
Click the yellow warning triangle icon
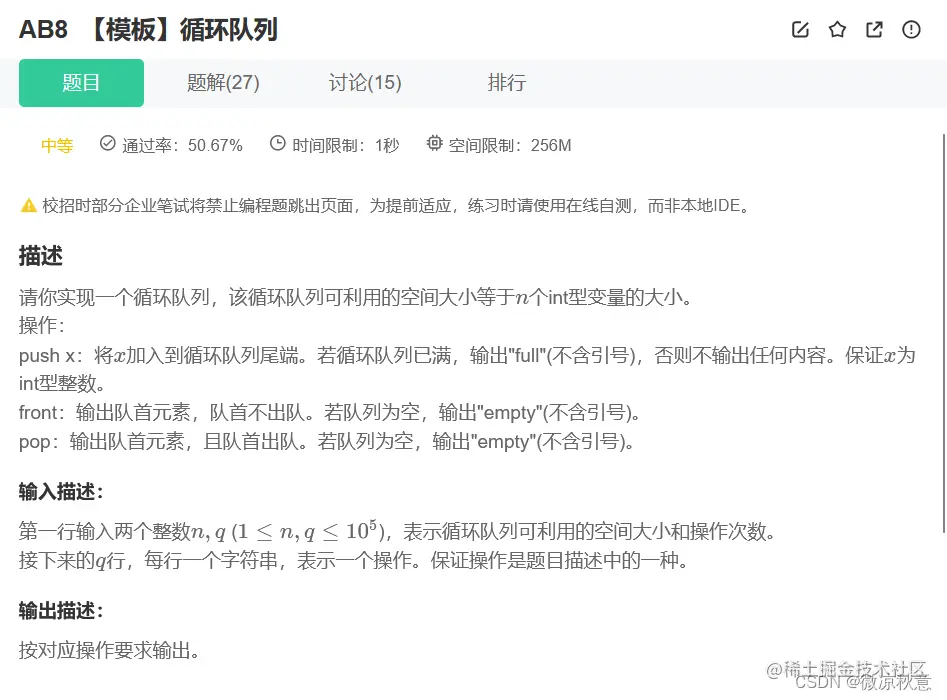(x=26, y=206)
